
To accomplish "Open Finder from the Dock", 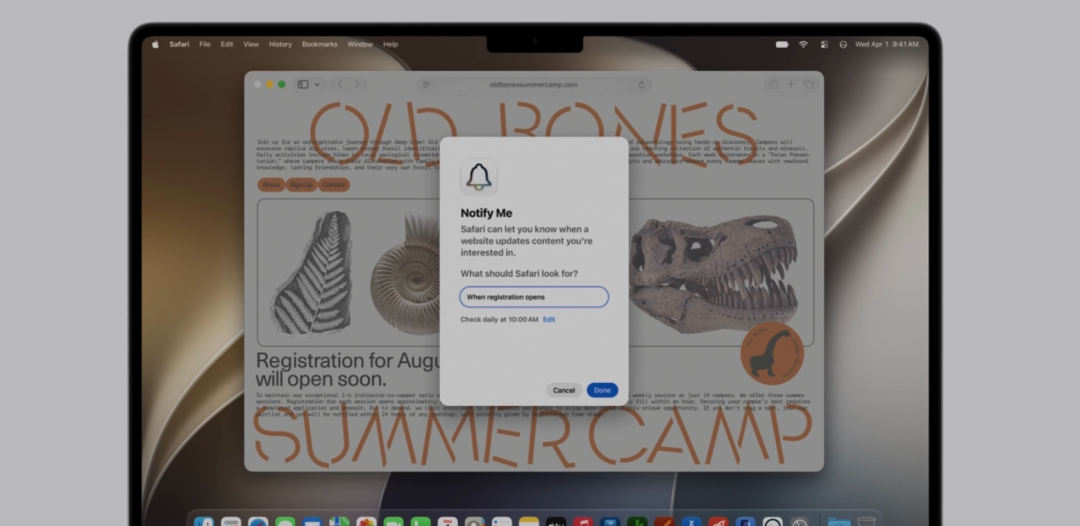I will click(x=204, y=521).
